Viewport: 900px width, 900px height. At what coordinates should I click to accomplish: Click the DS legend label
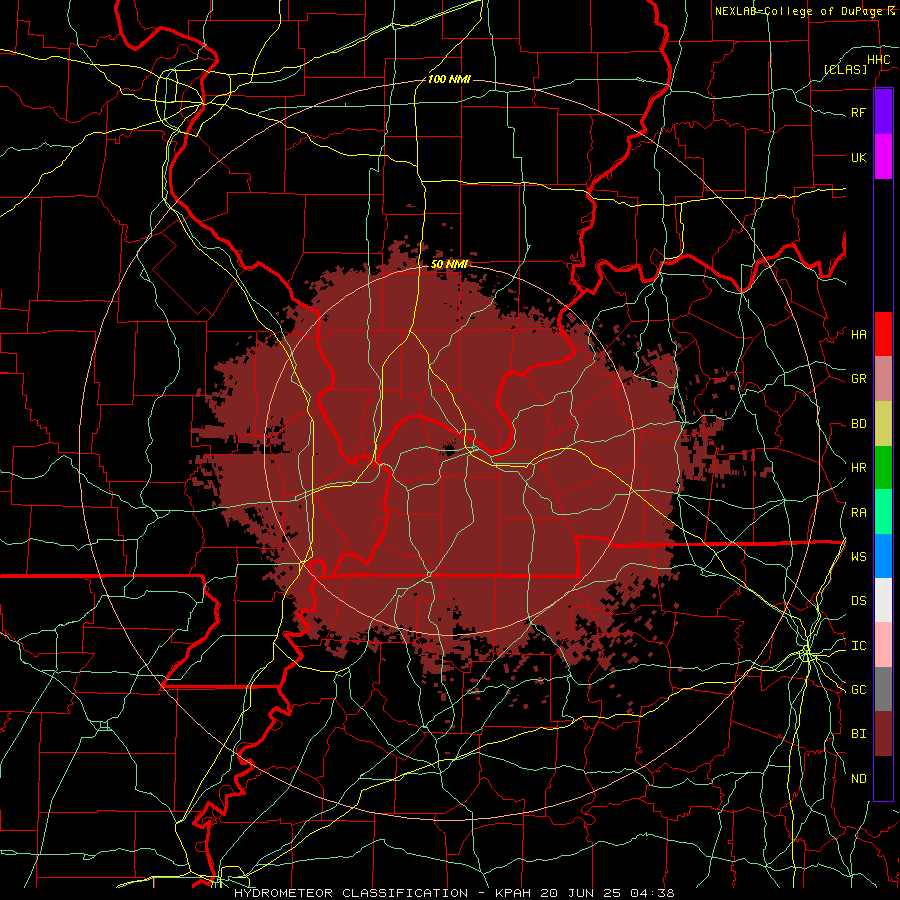point(858,601)
